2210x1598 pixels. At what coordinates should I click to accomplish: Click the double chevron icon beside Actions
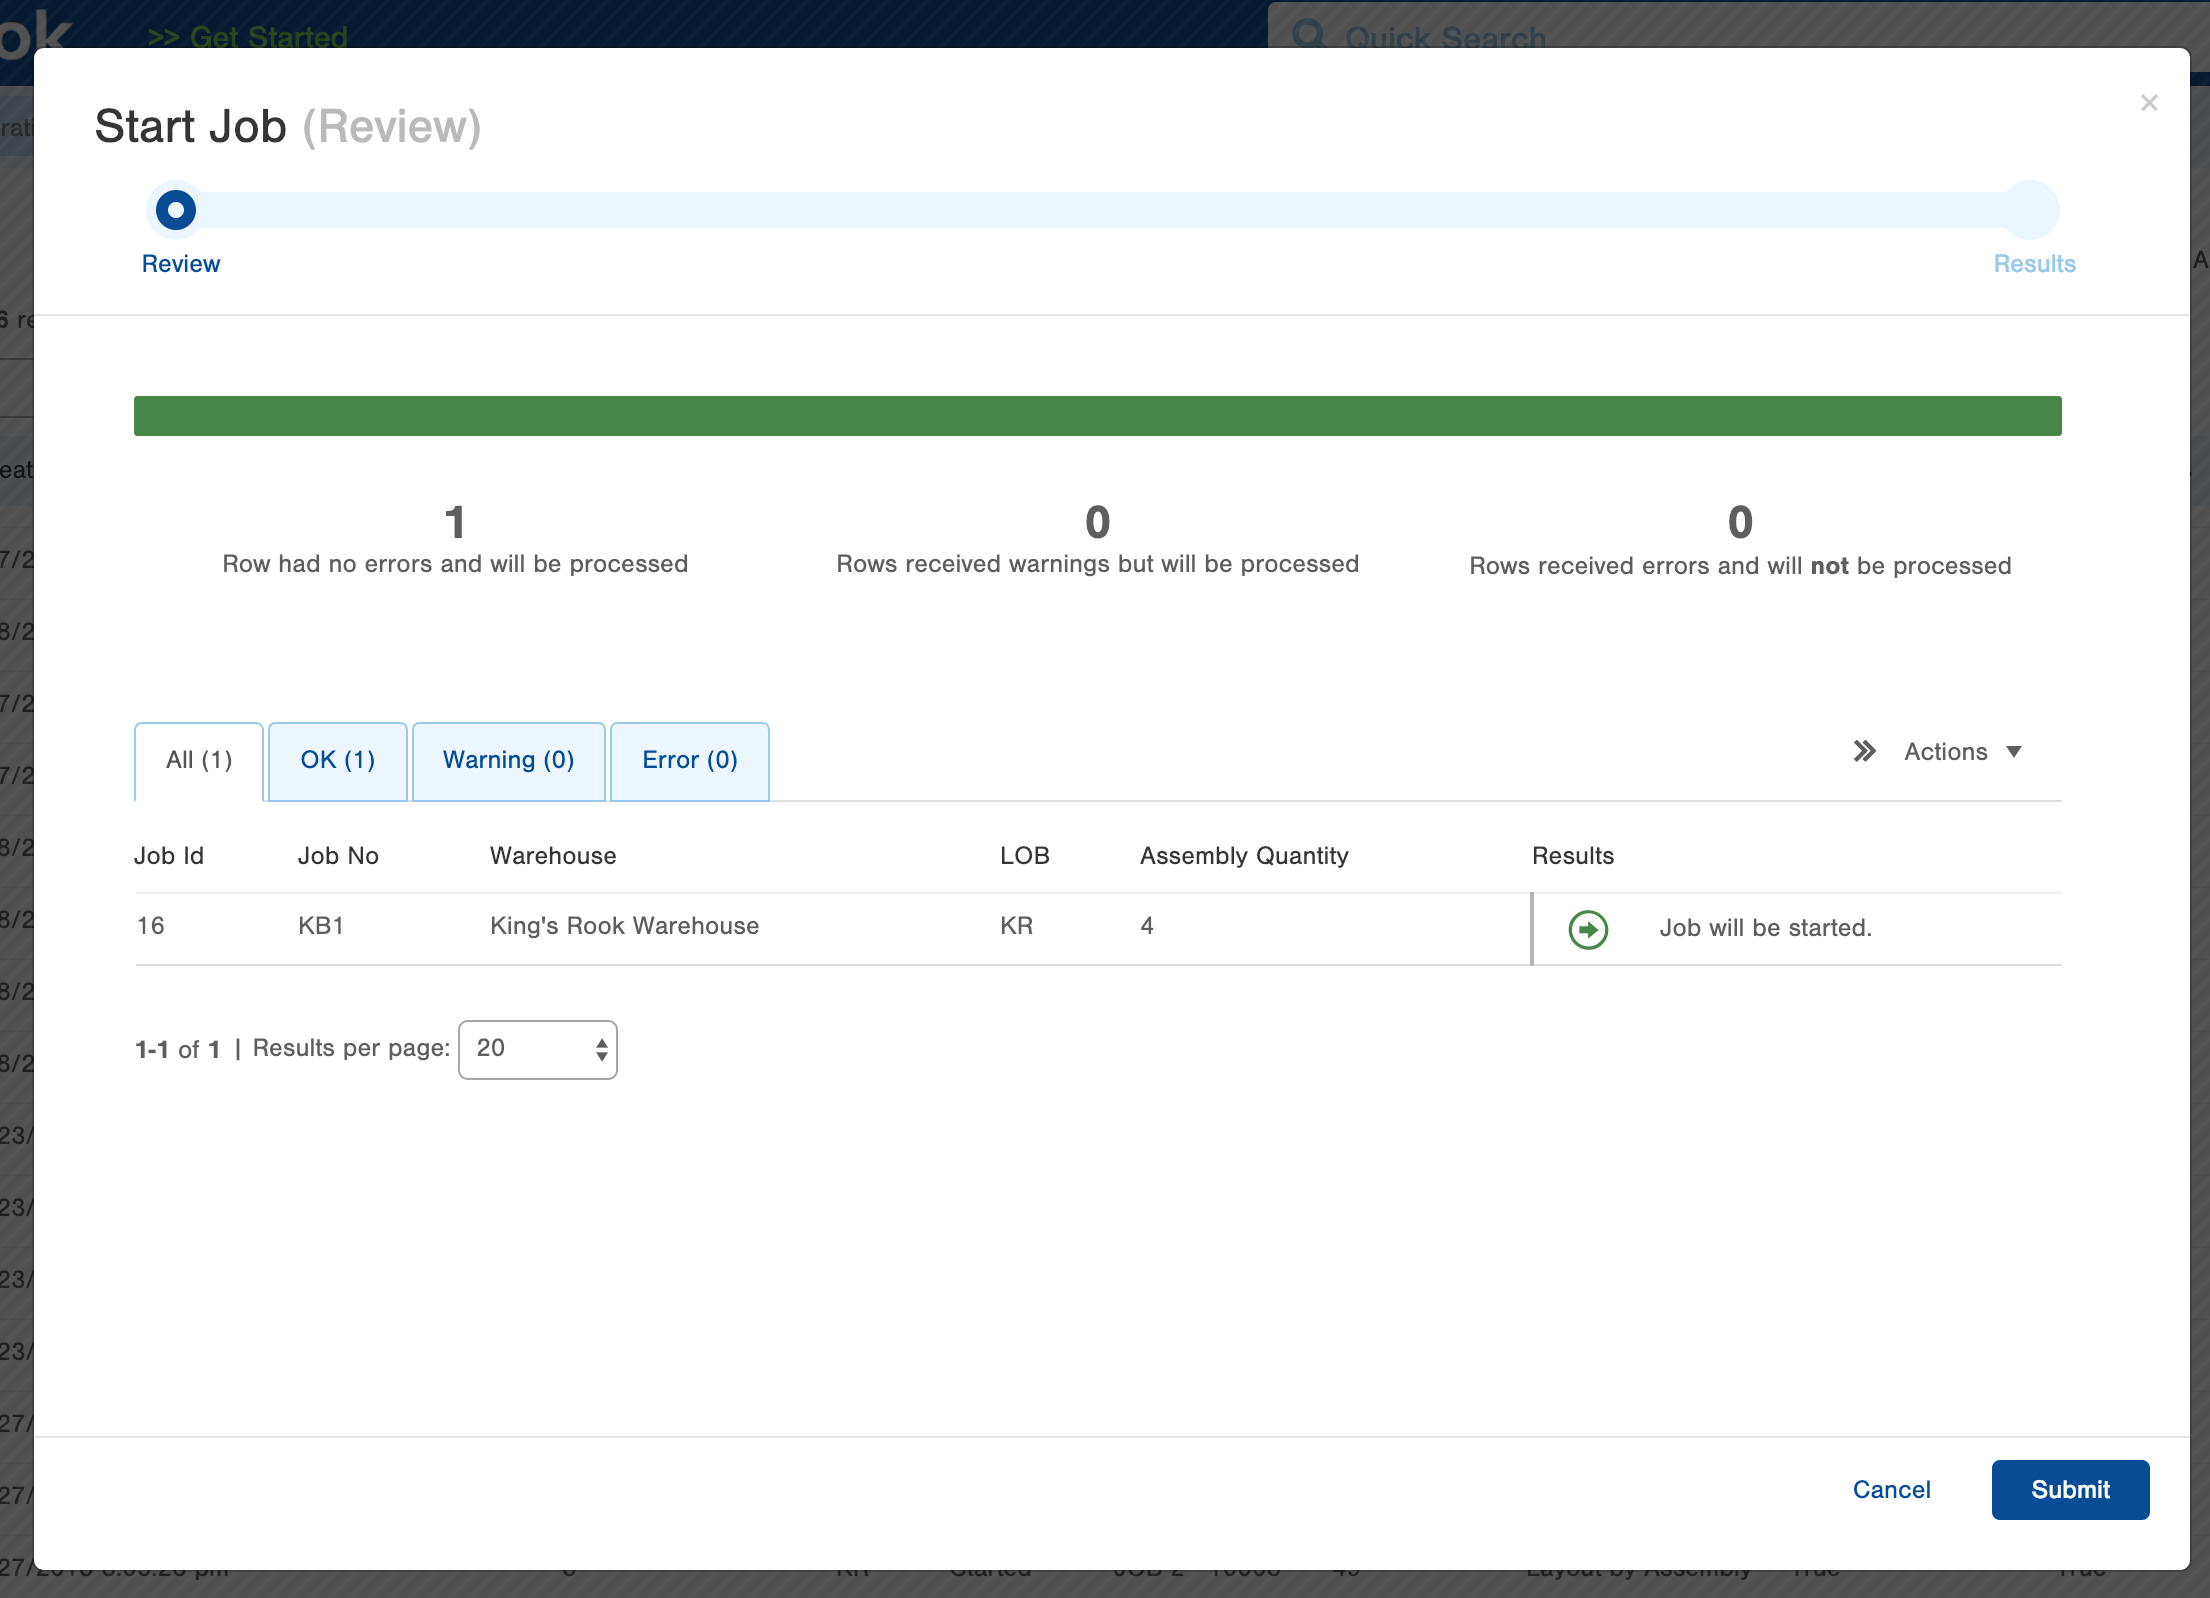[x=1864, y=751]
